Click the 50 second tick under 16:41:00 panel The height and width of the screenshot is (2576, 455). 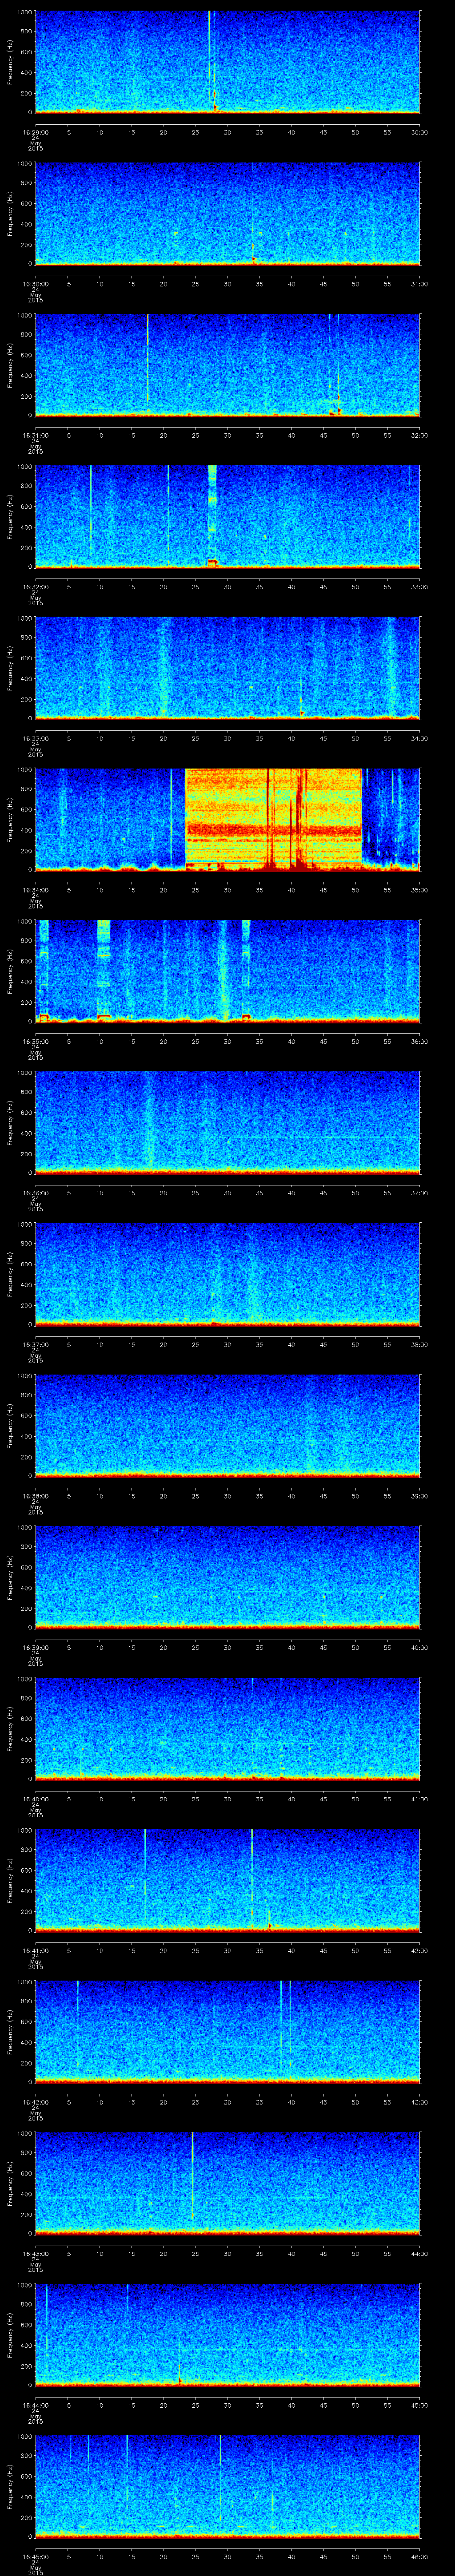[x=355, y=1950]
